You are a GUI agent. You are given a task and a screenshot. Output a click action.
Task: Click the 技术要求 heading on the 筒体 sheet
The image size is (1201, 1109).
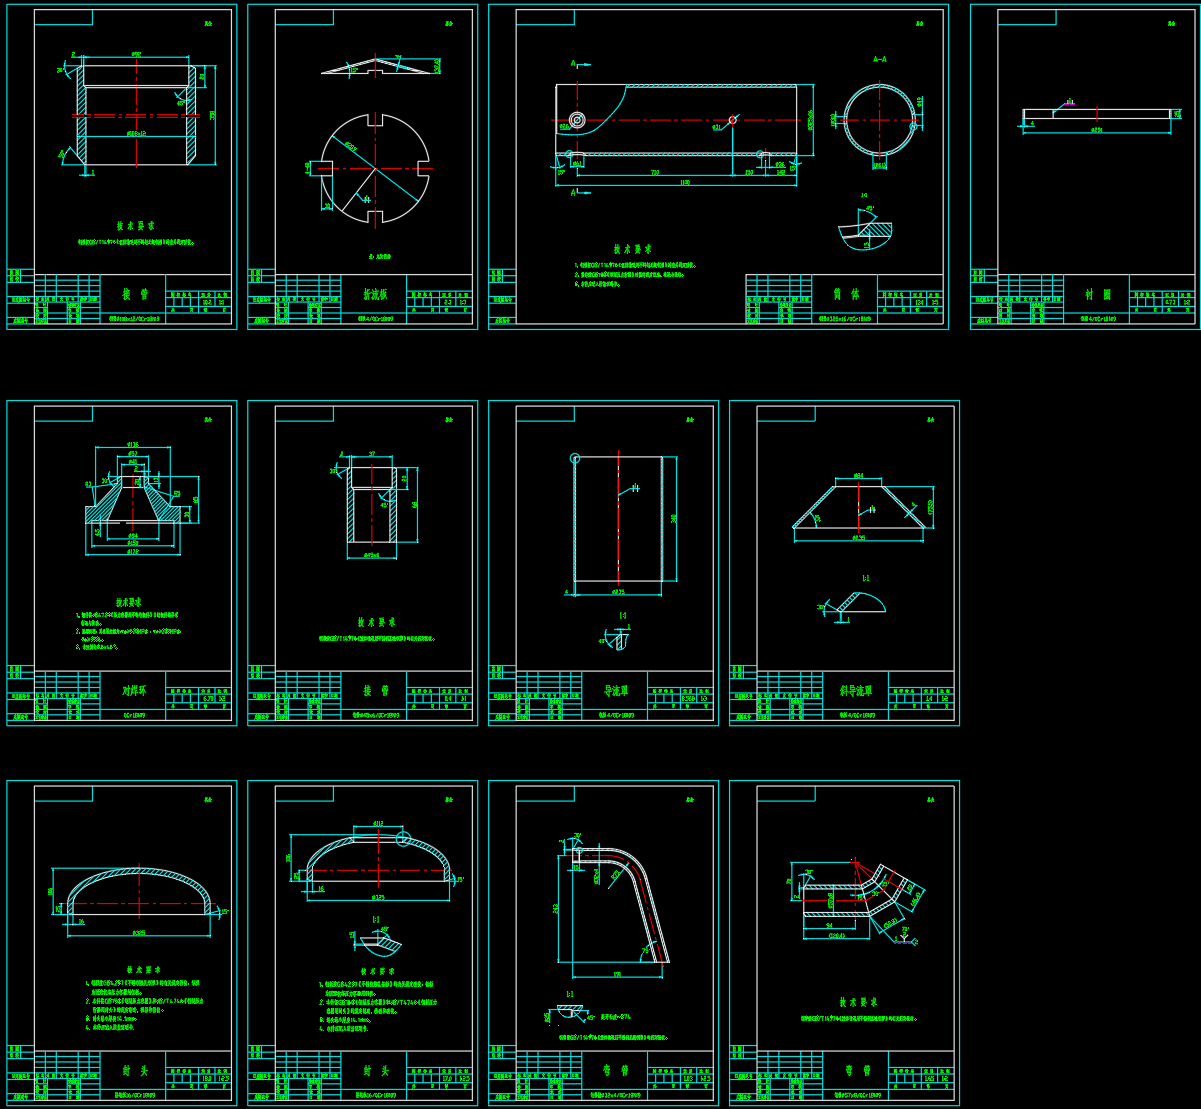tap(632, 249)
